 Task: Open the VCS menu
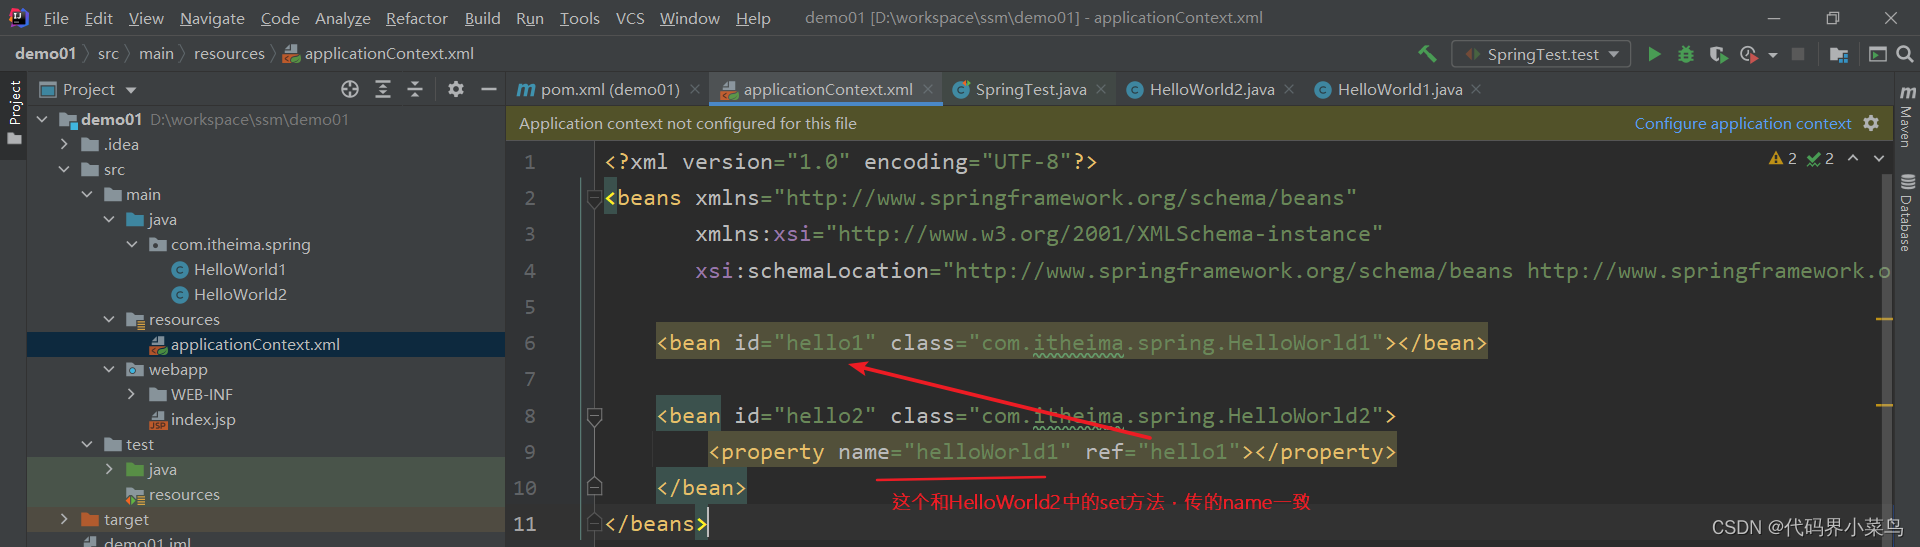pyautogui.click(x=630, y=18)
